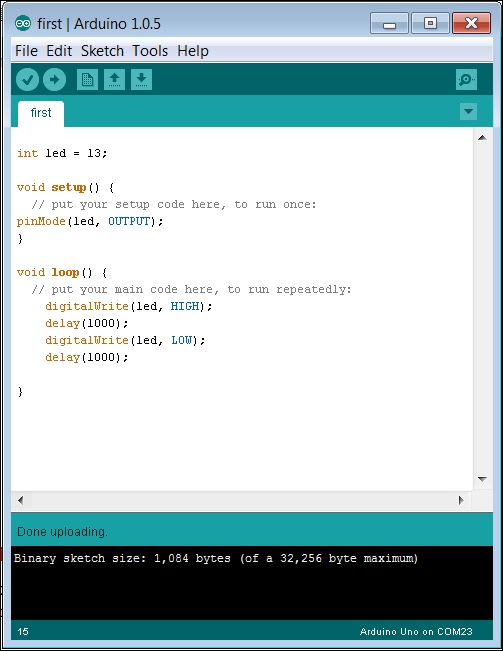The height and width of the screenshot is (651, 503).
Task: Create a new sketch with the page icon
Action: click(x=87, y=79)
